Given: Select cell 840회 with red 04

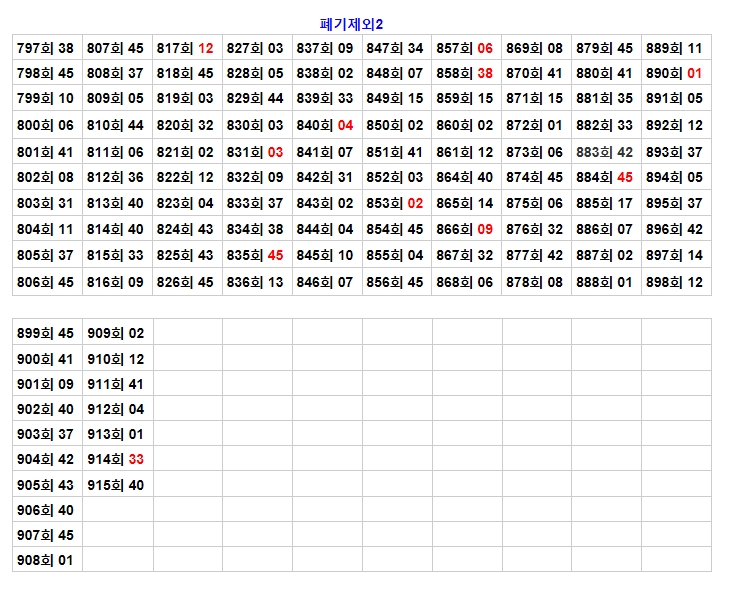Looking at the screenshot, I should [326, 125].
